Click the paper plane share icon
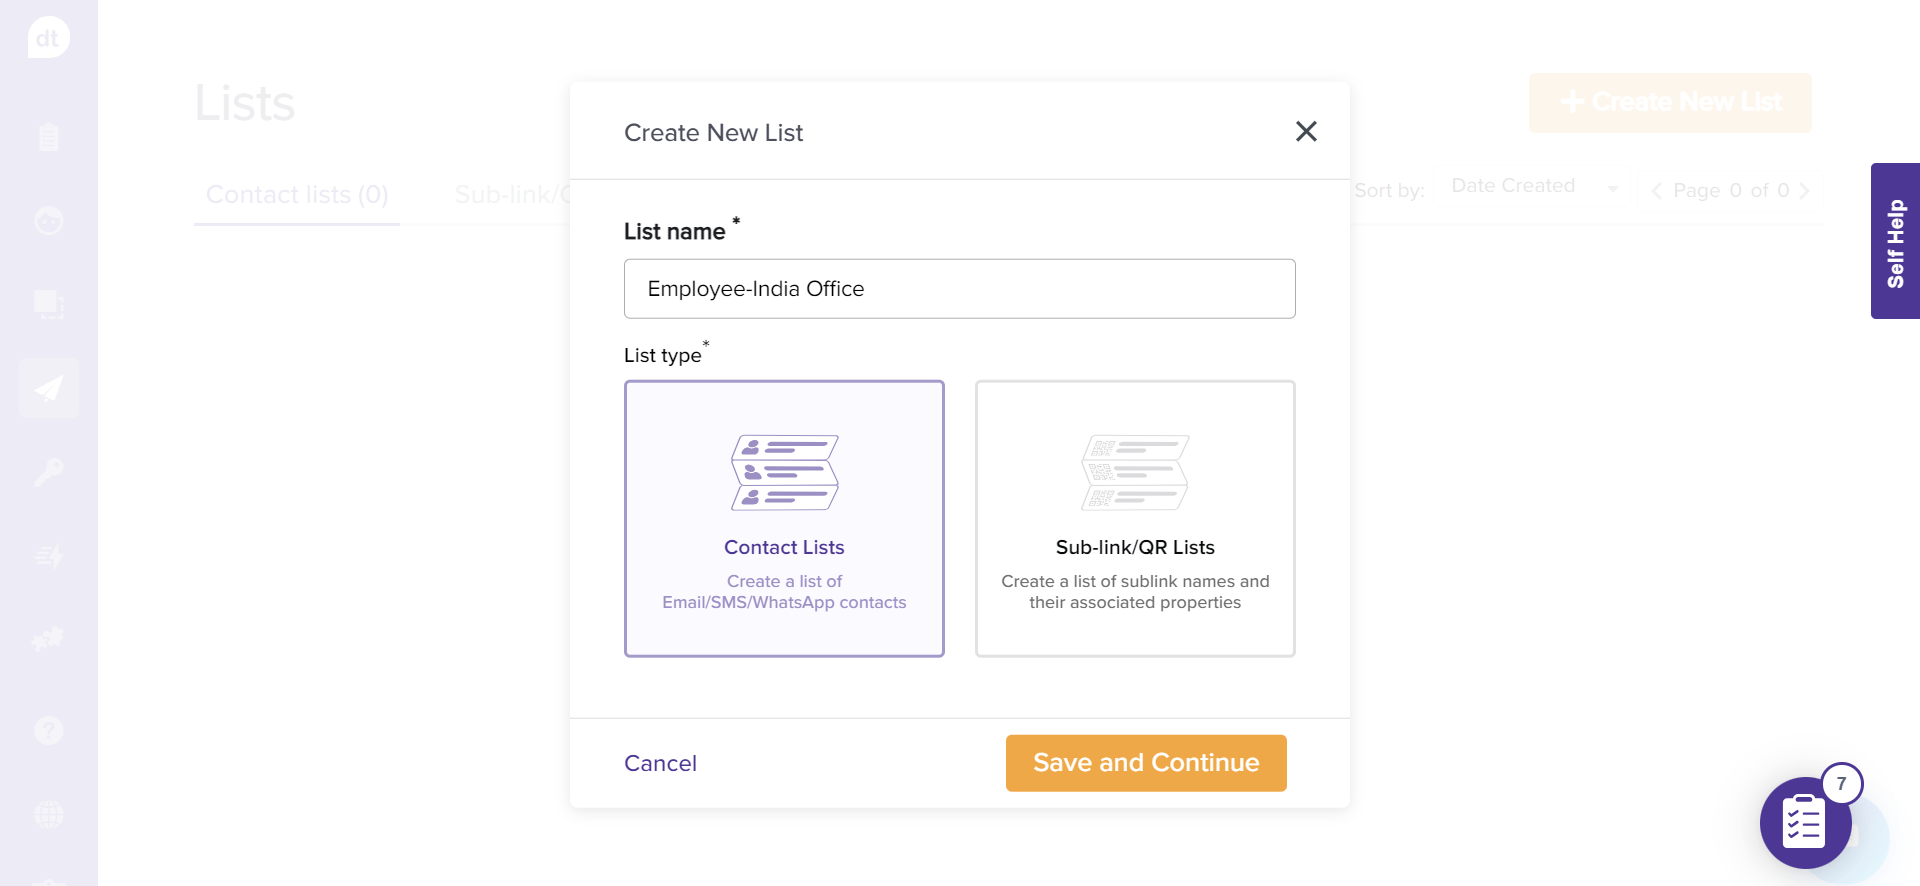The image size is (1920, 886). (x=48, y=388)
